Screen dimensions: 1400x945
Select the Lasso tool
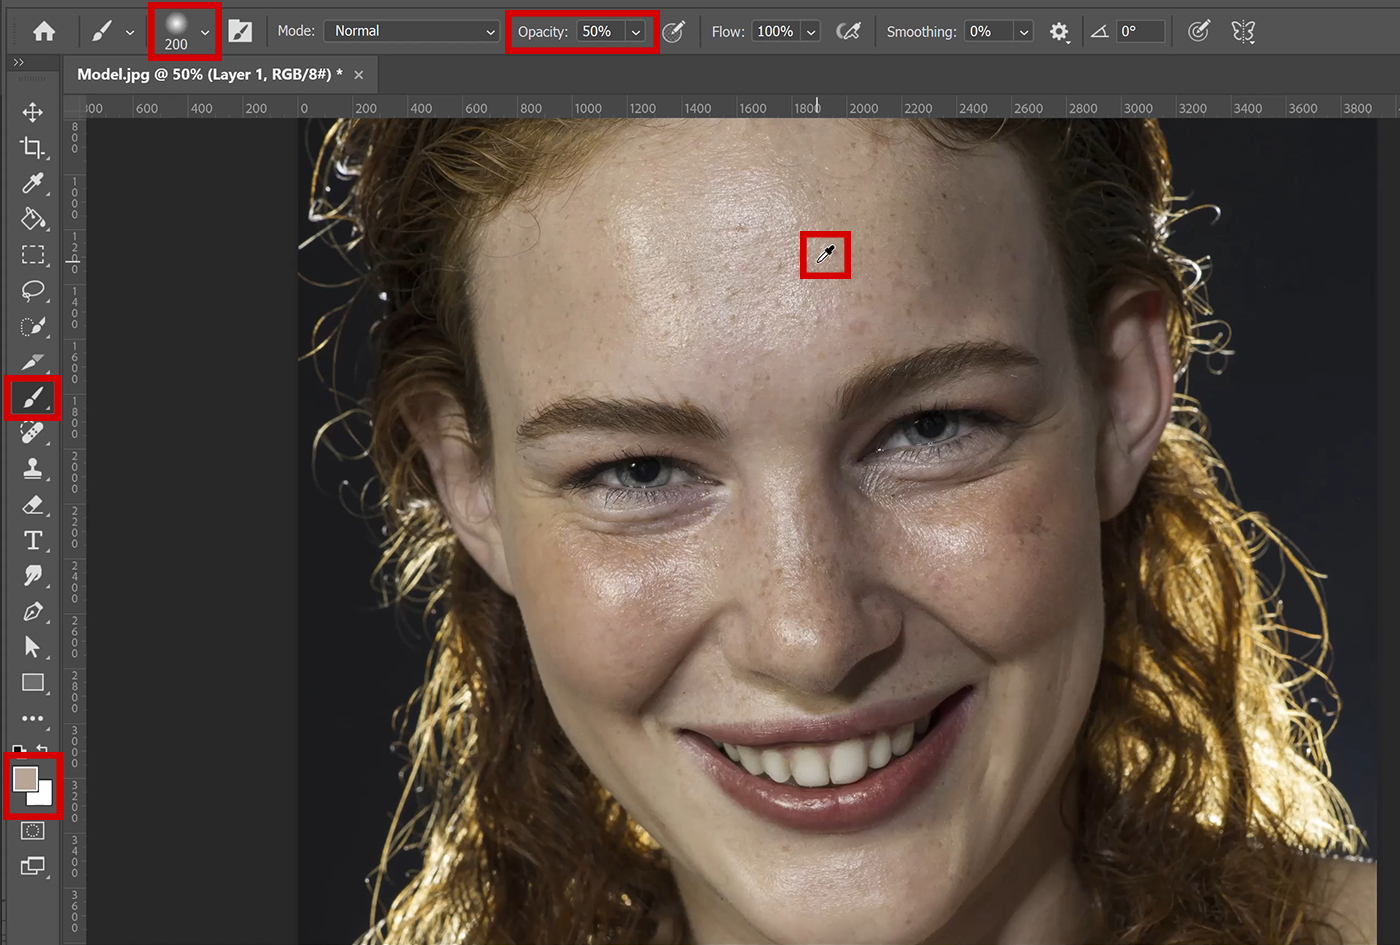(x=33, y=291)
